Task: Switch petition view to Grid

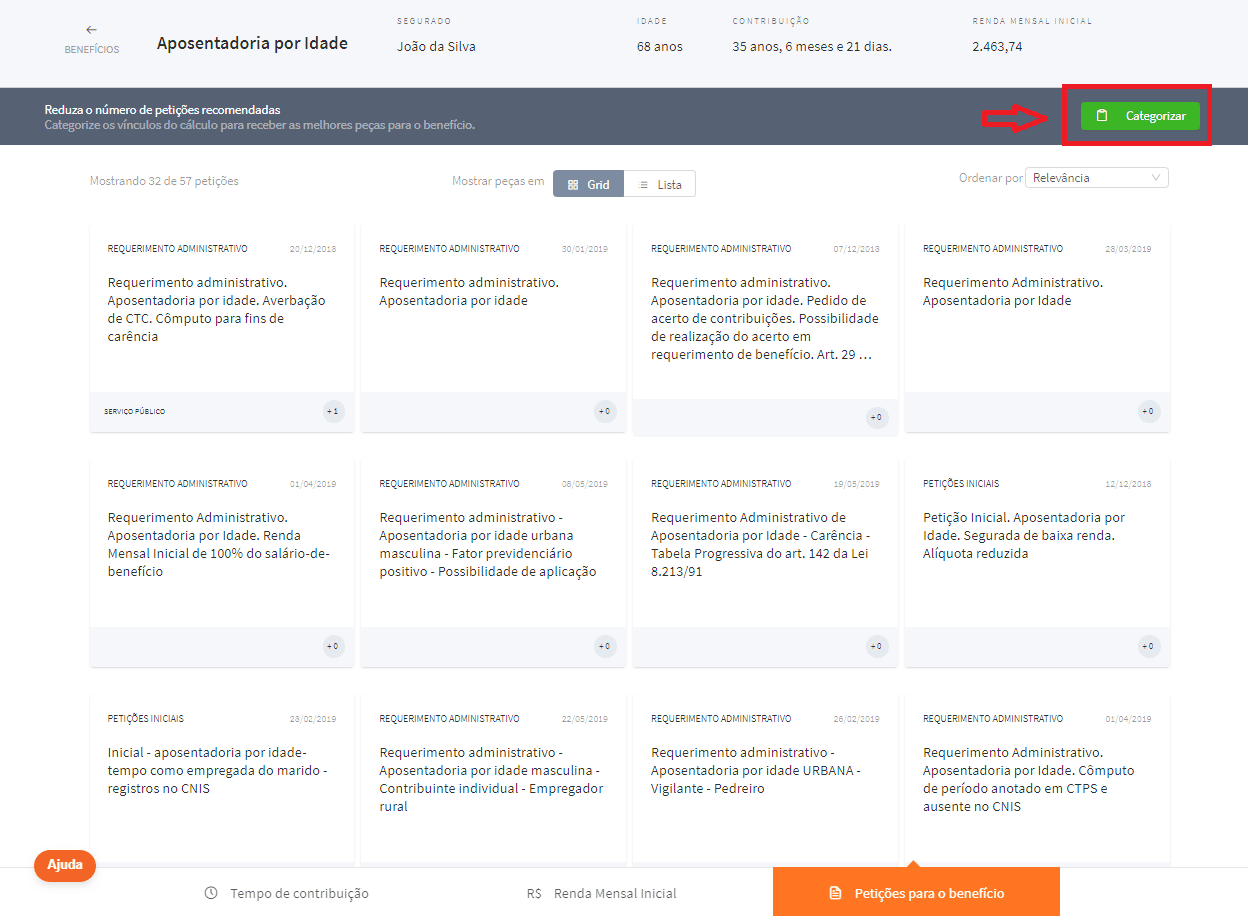Action: [x=588, y=185]
